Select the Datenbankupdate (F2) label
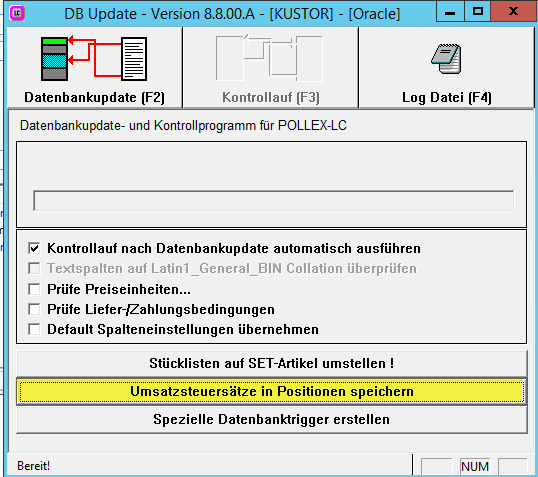This screenshot has width=538, height=477. pos(94,97)
